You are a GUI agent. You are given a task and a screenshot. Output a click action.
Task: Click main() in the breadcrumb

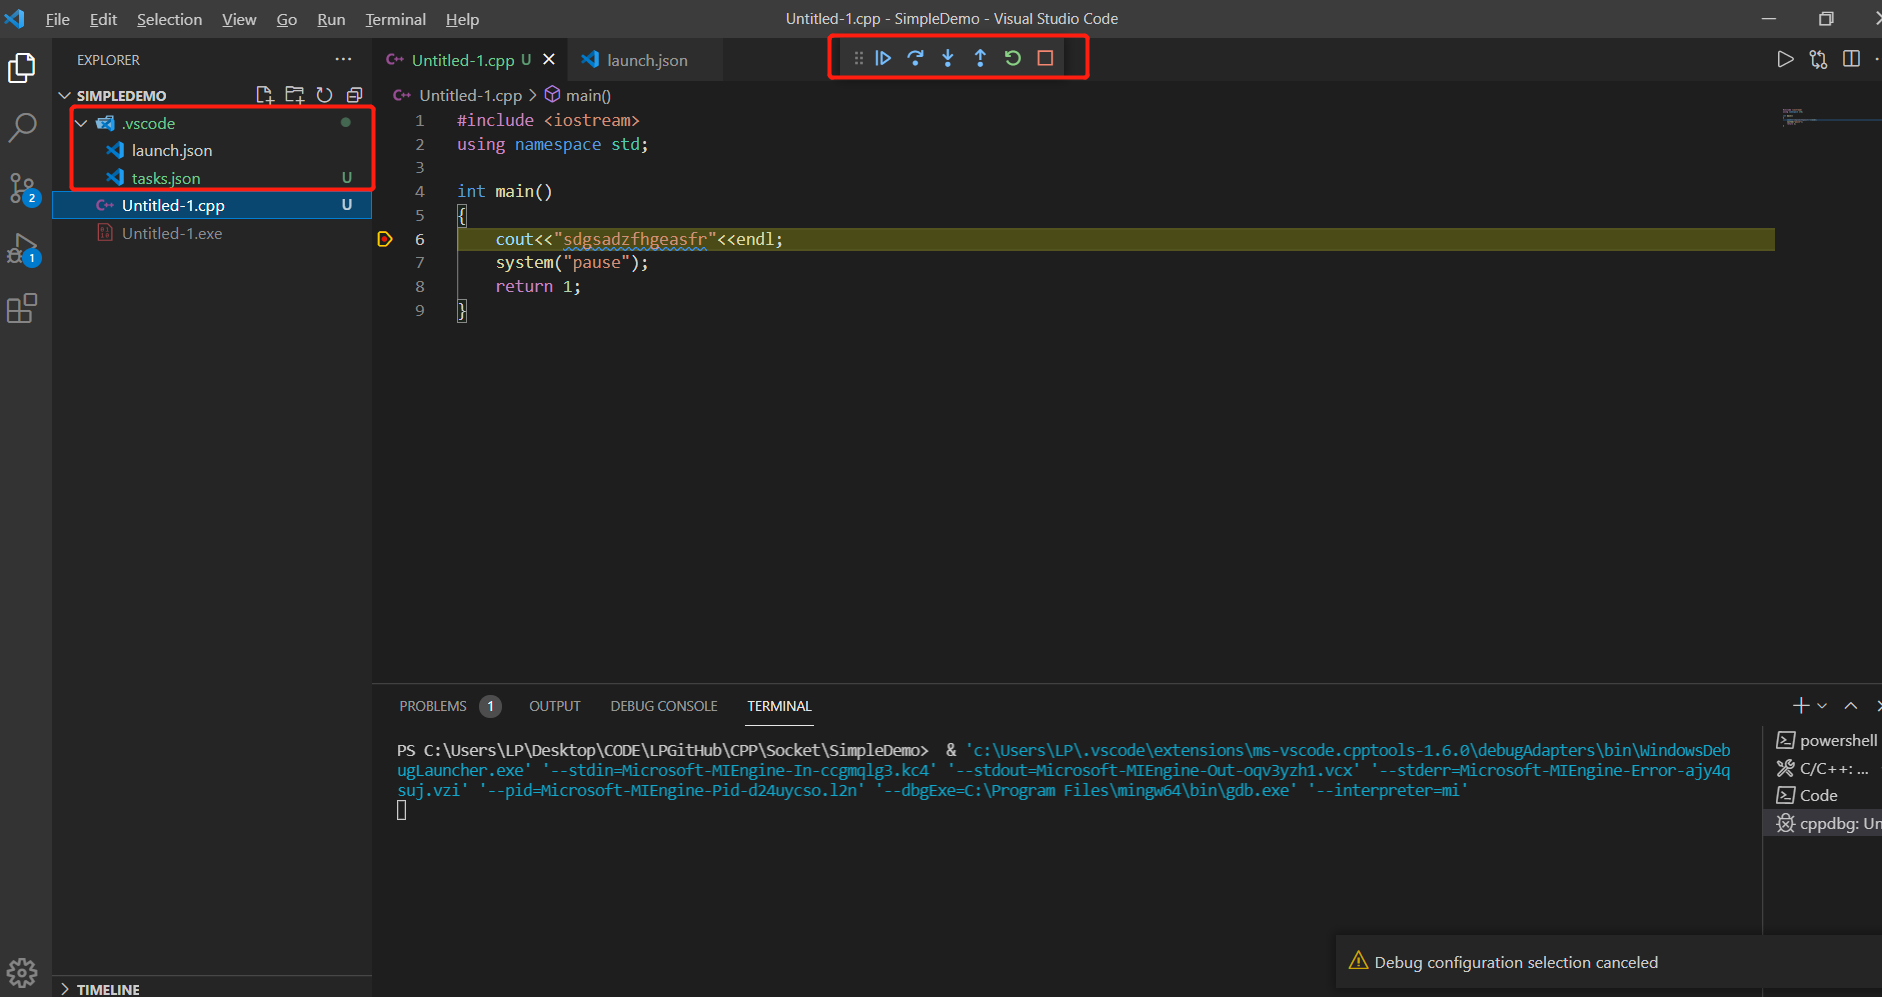click(x=588, y=95)
